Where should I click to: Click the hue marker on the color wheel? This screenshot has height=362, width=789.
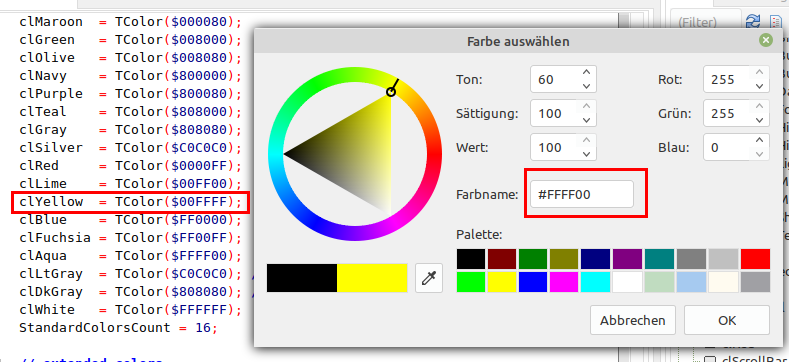click(391, 92)
